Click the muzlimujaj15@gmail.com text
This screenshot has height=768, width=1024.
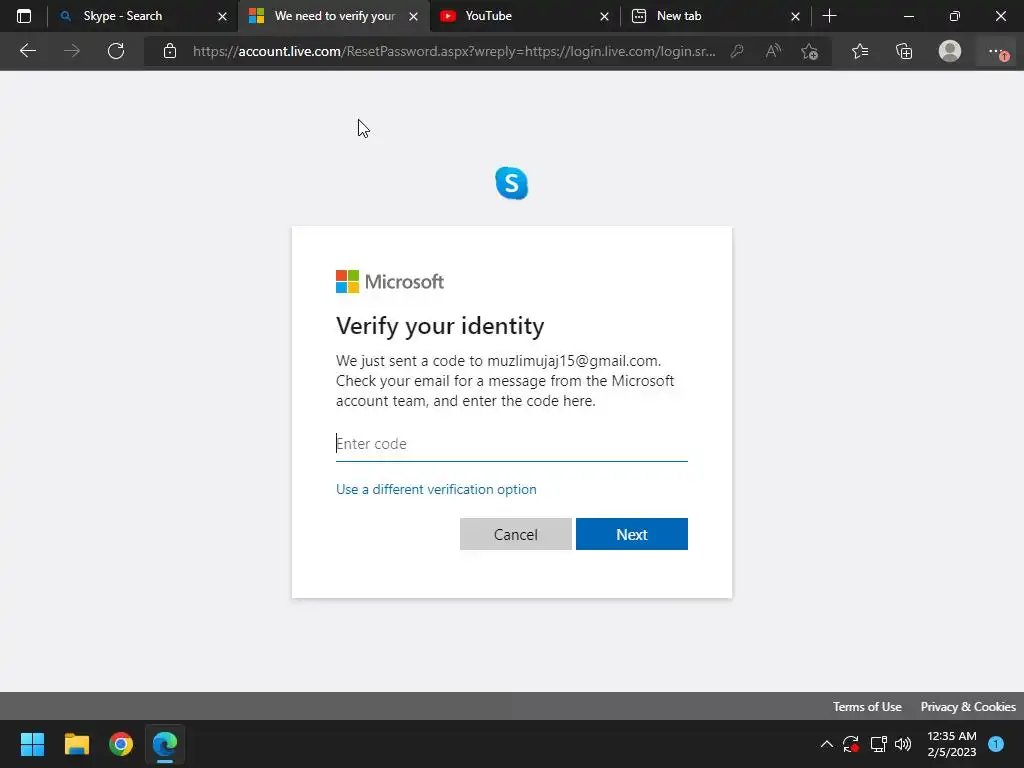(572, 361)
